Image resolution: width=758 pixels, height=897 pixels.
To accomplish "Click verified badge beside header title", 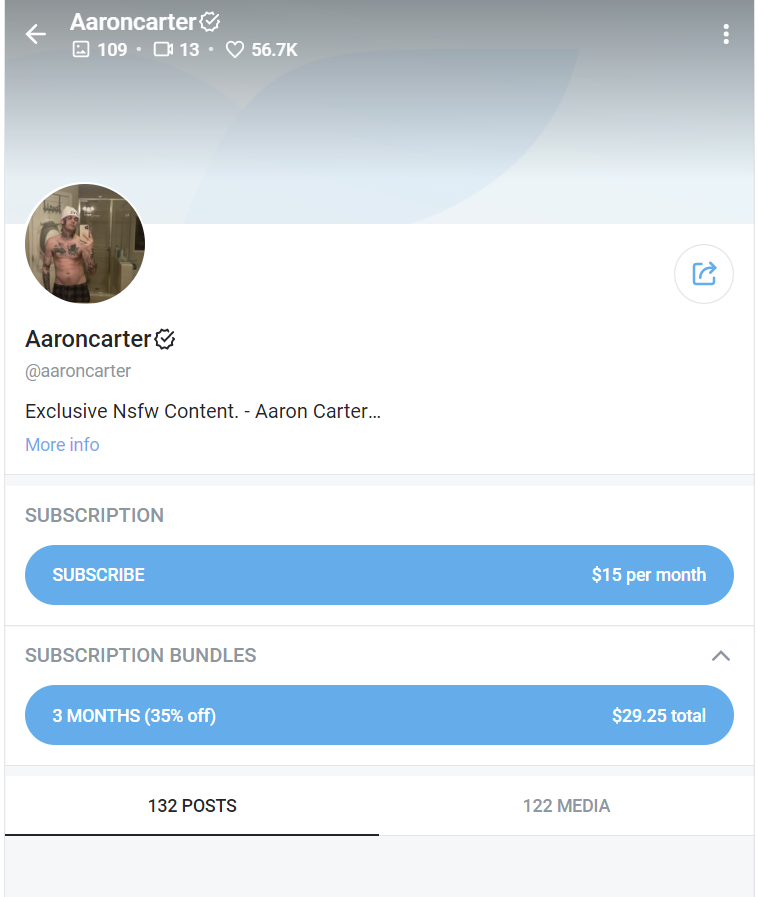I will point(210,21).
